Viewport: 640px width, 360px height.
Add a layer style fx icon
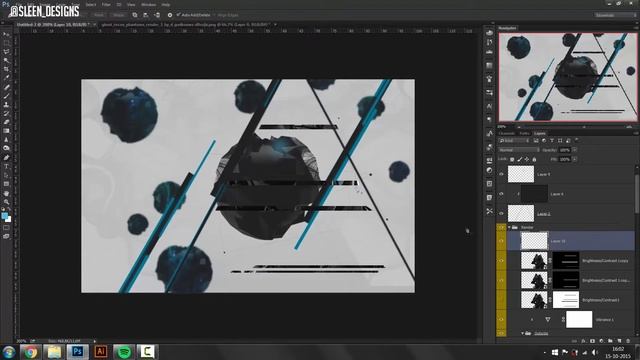(584, 340)
